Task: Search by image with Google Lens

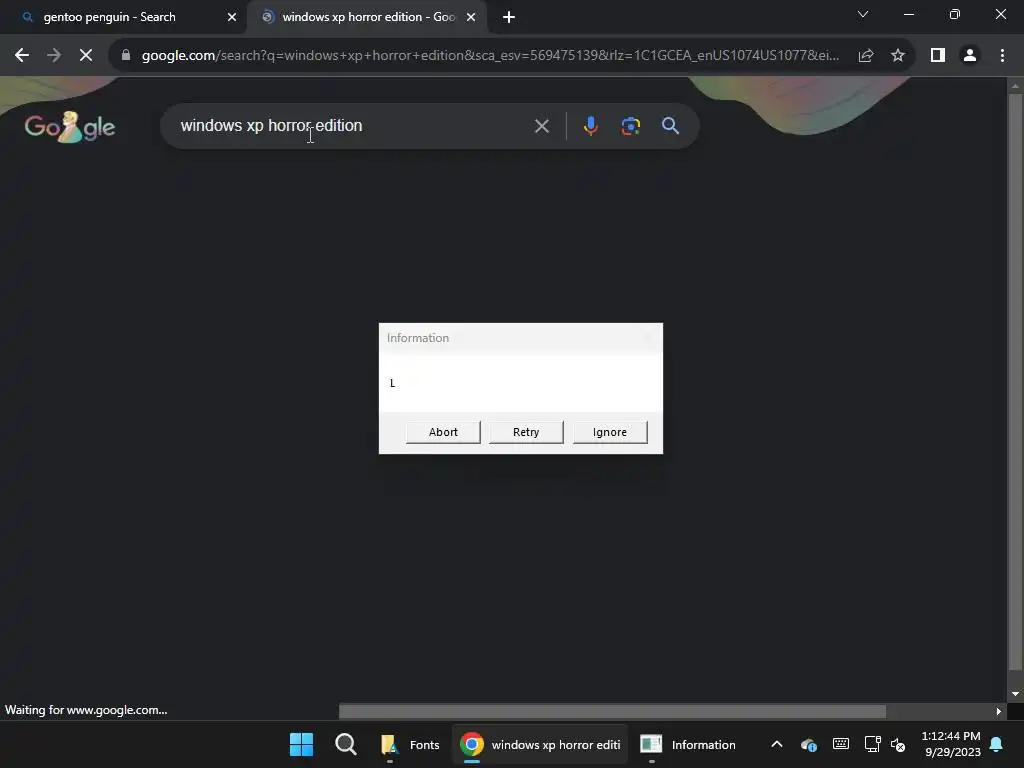Action: pos(630,126)
